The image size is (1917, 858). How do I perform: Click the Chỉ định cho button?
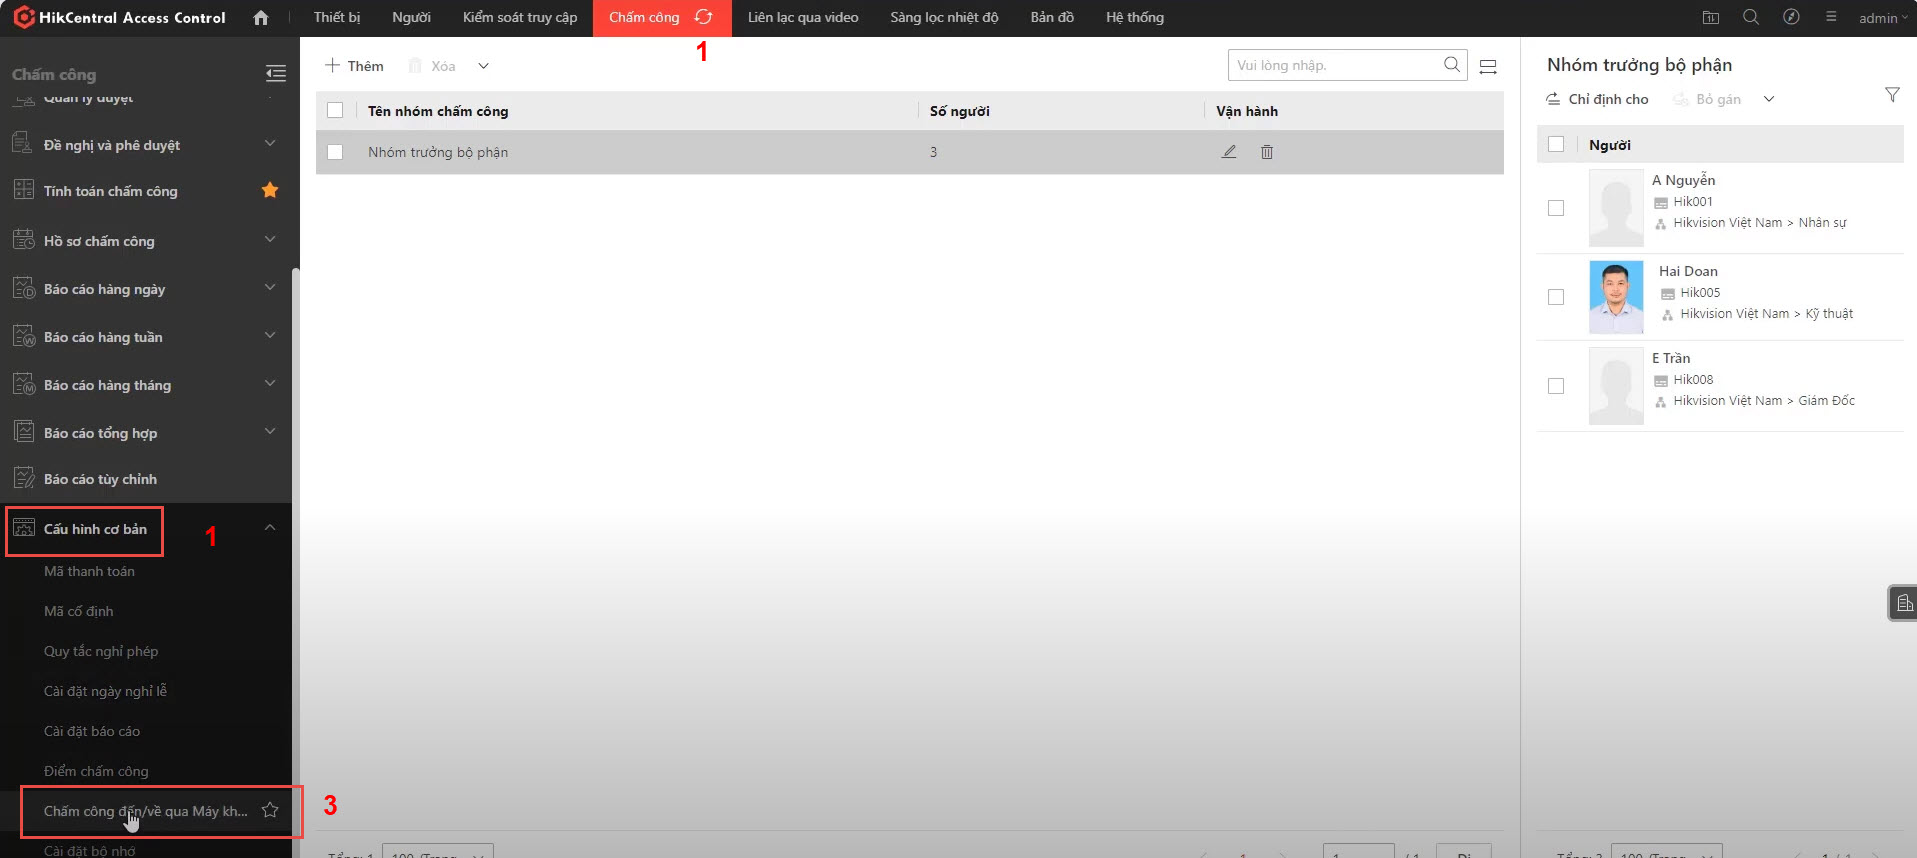[x=1597, y=99]
